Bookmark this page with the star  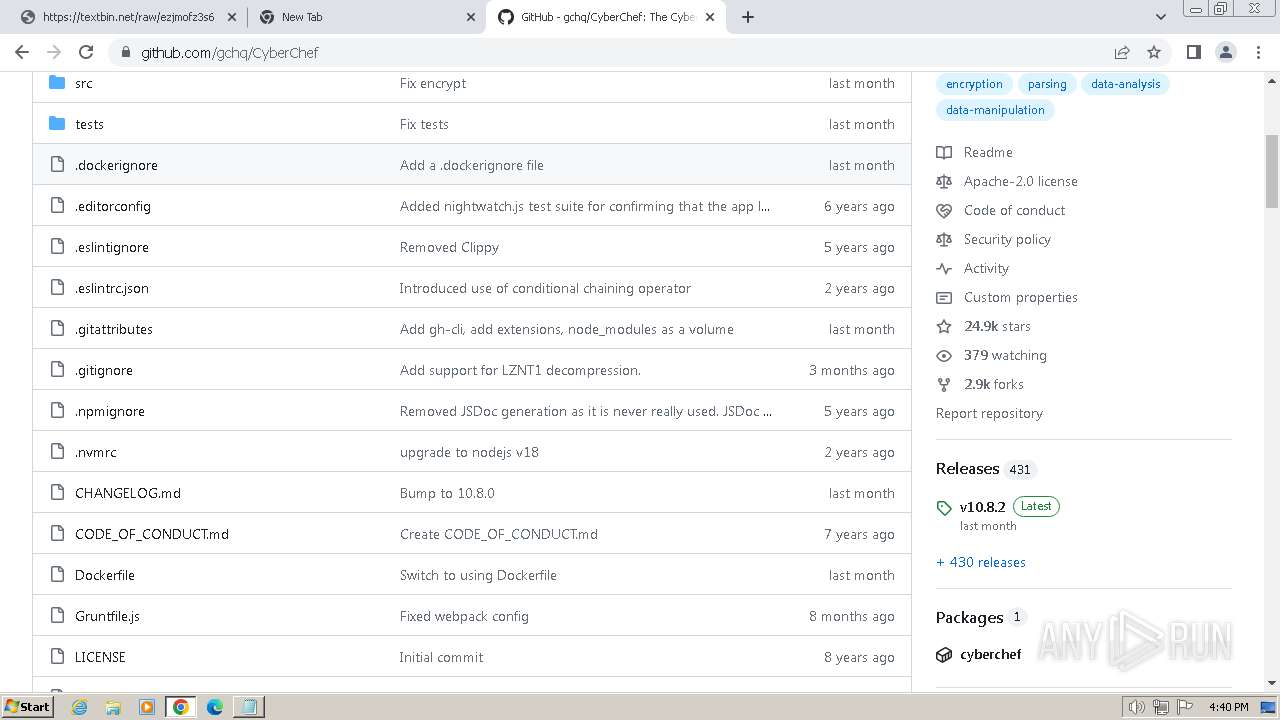(1154, 52)
